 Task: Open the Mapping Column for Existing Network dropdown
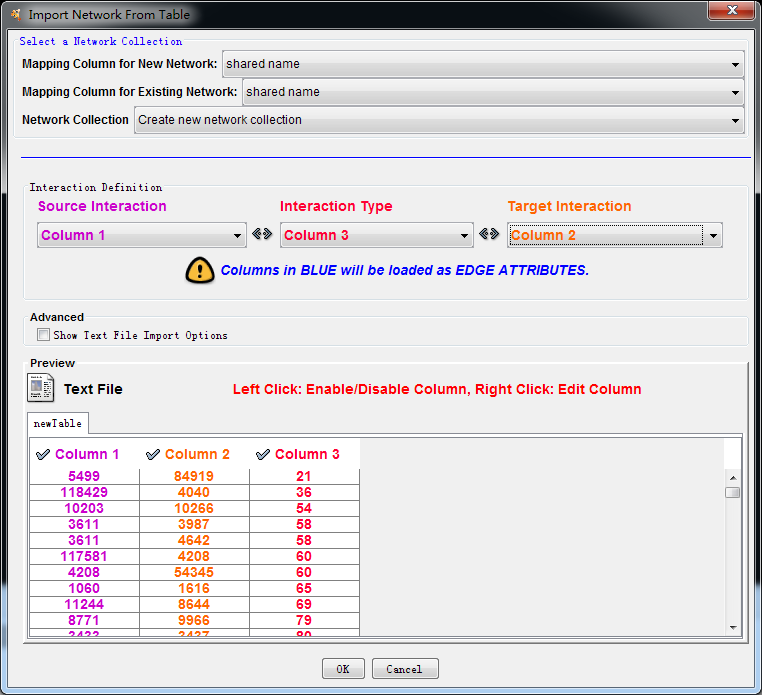[x=493, y=92]
